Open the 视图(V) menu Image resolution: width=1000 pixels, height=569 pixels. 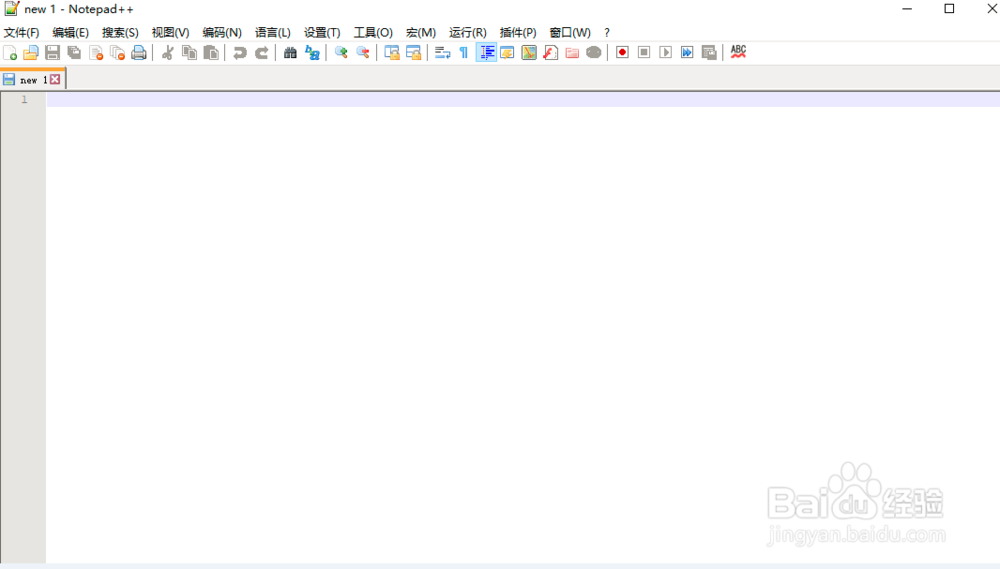point(170,33)
